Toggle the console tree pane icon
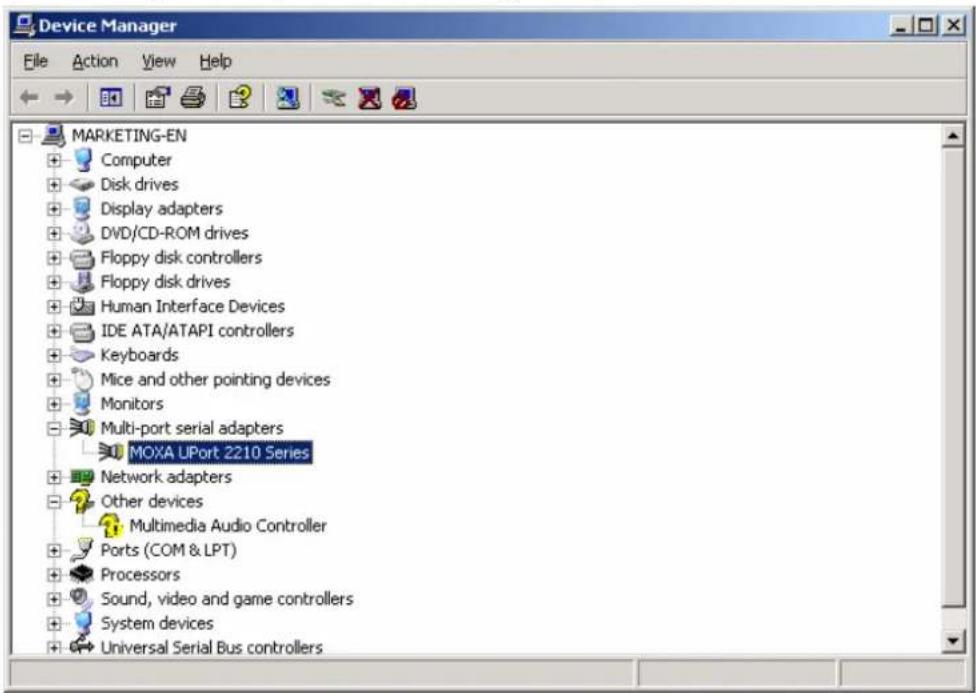This screenshot has height=693, width=976. coord(111,98)
